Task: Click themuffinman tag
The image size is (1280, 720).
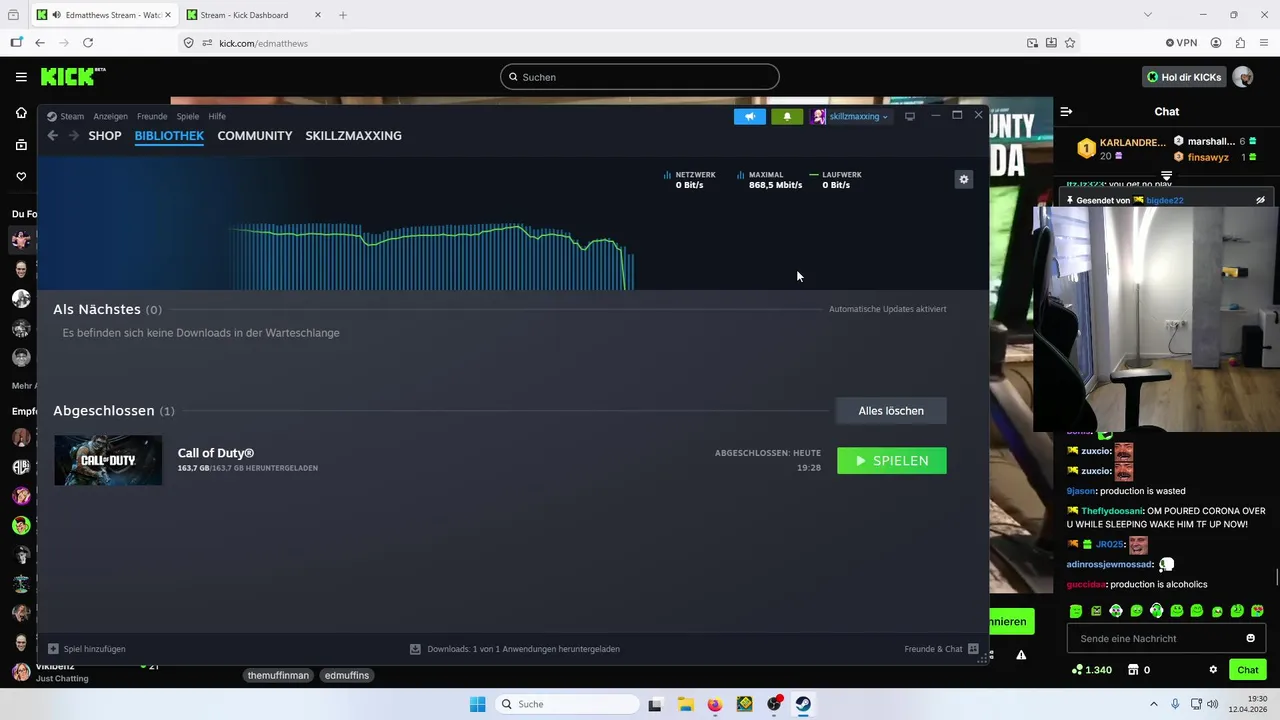Action: 278,675
